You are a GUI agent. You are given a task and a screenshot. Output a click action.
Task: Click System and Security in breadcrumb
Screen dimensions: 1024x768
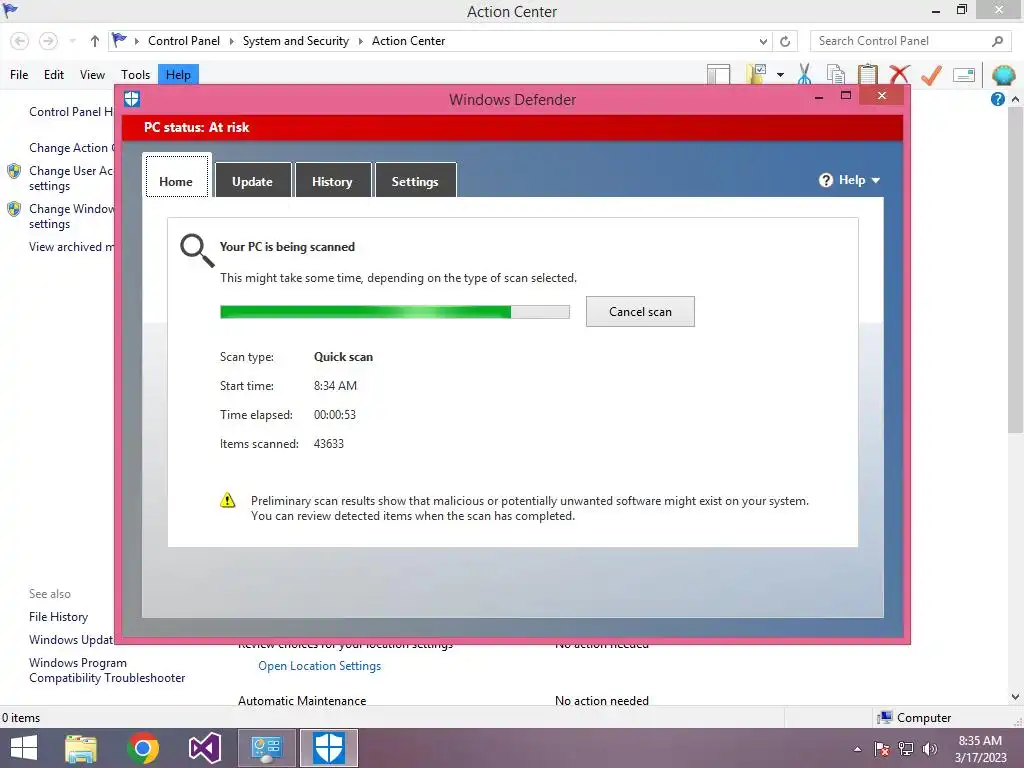pyautogui.click(x=296, y=41)
